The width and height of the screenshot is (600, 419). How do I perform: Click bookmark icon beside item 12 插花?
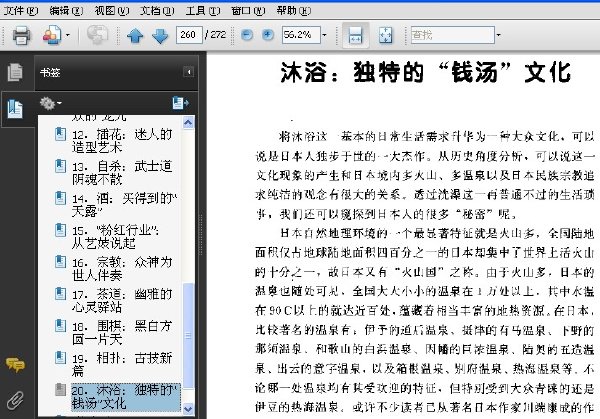(60, 134)
